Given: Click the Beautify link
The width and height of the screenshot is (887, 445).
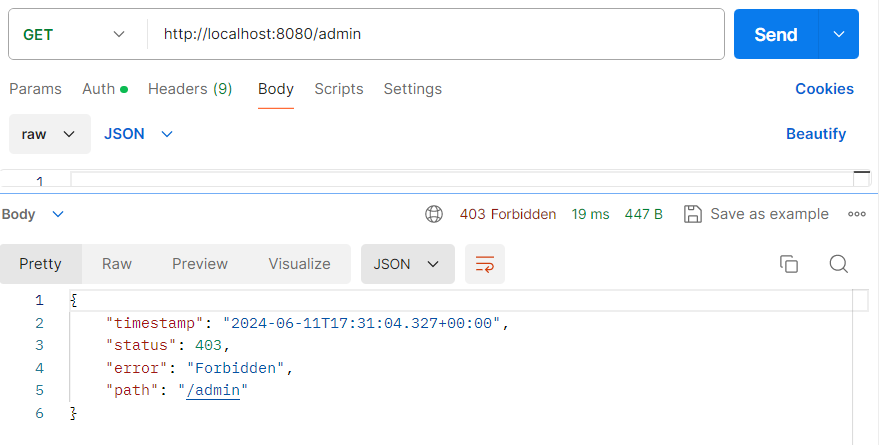Looking at the screenshot, I should coord(816,134).
